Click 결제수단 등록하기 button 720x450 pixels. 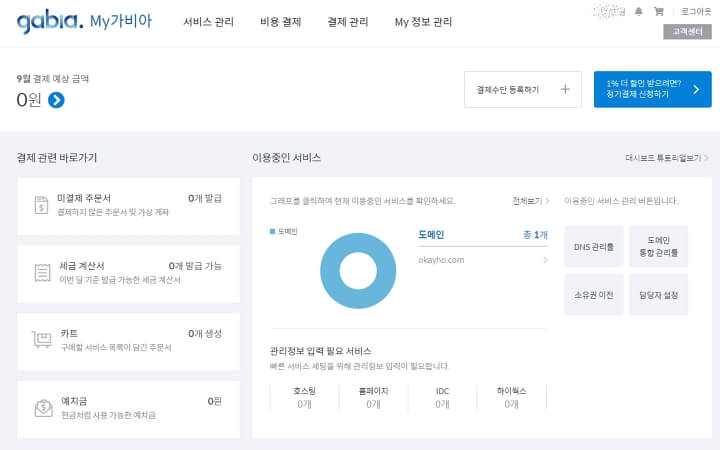click(523, 89)
